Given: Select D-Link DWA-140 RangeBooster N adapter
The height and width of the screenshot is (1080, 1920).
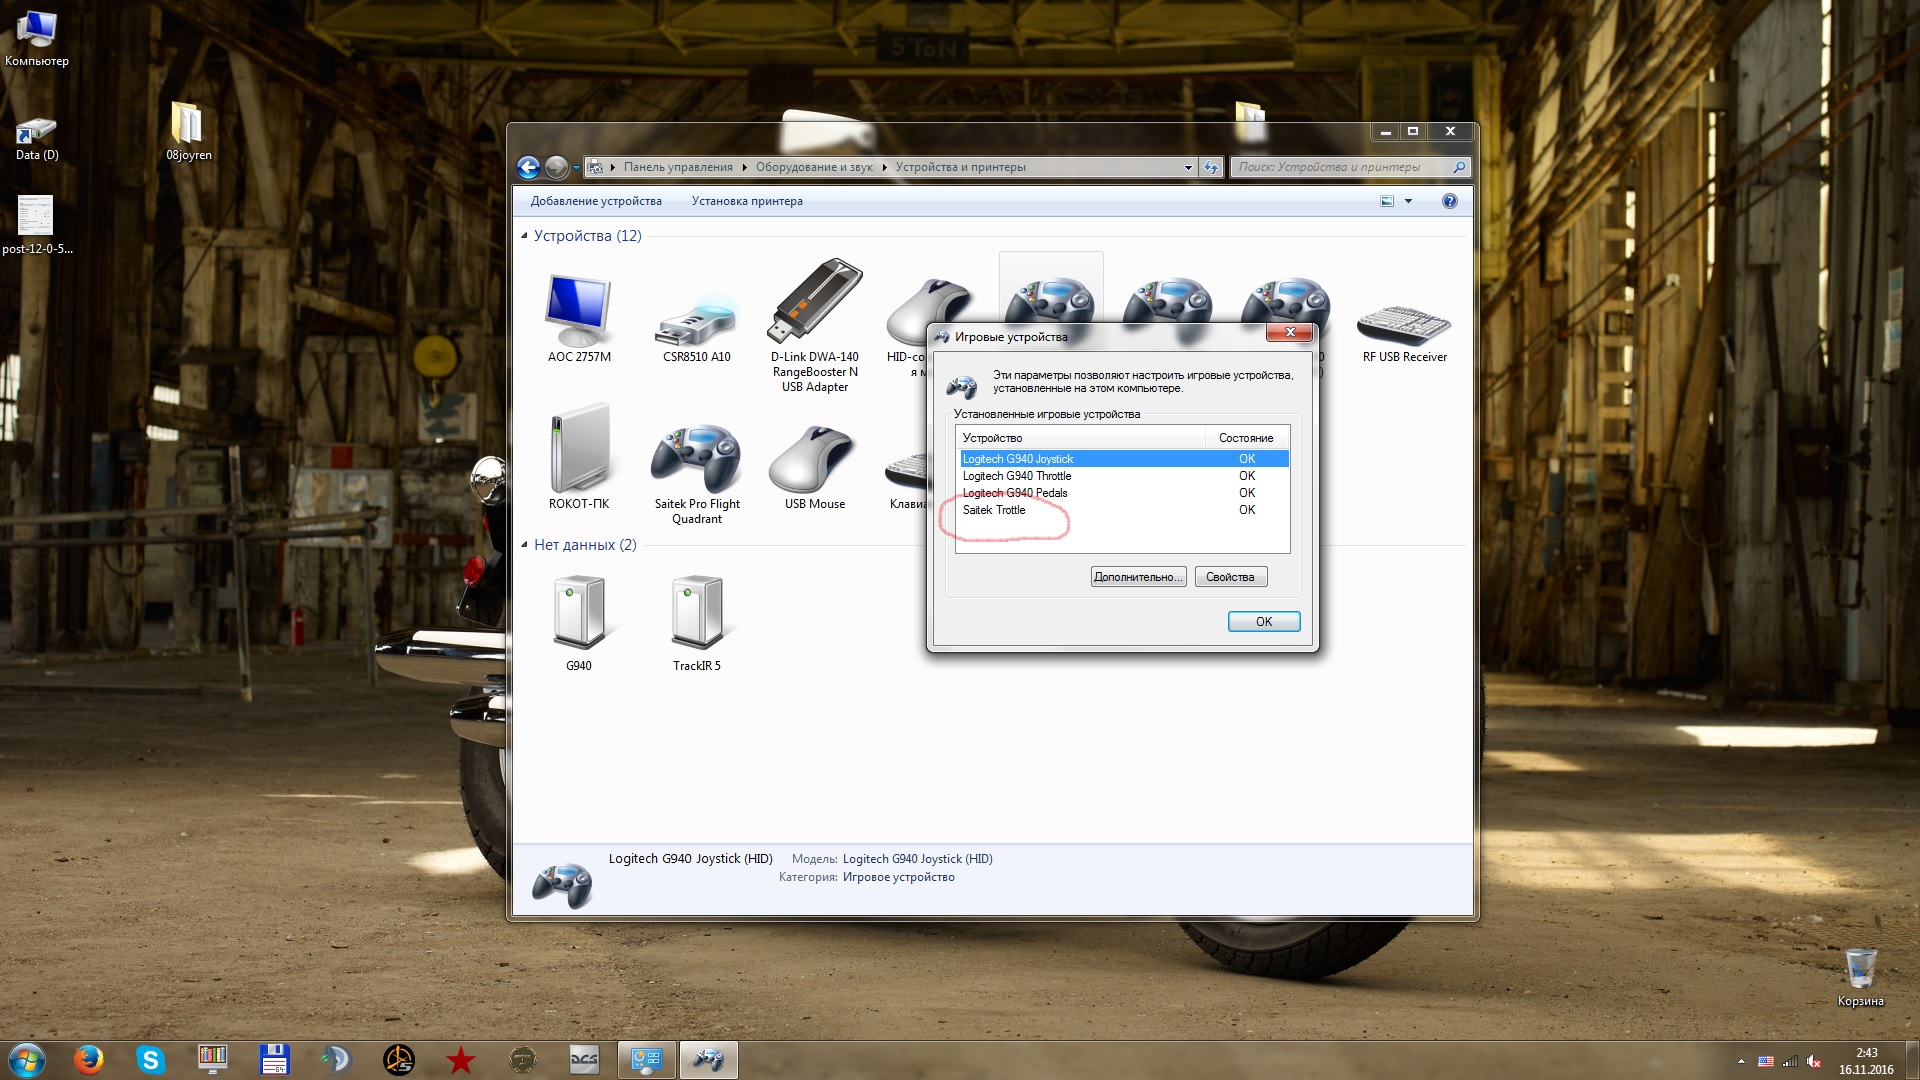Looking at the screenshot, I should 815,325.
